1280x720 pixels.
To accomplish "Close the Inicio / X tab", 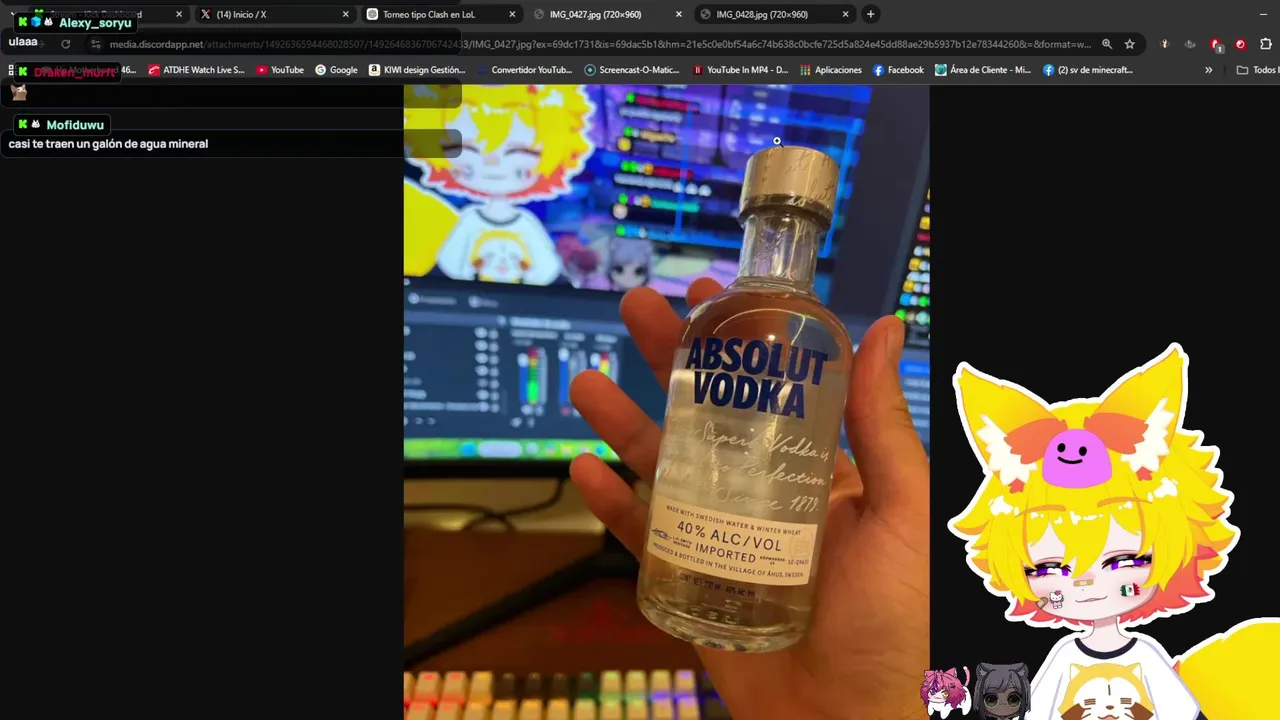I will click(x=346, y=14).
